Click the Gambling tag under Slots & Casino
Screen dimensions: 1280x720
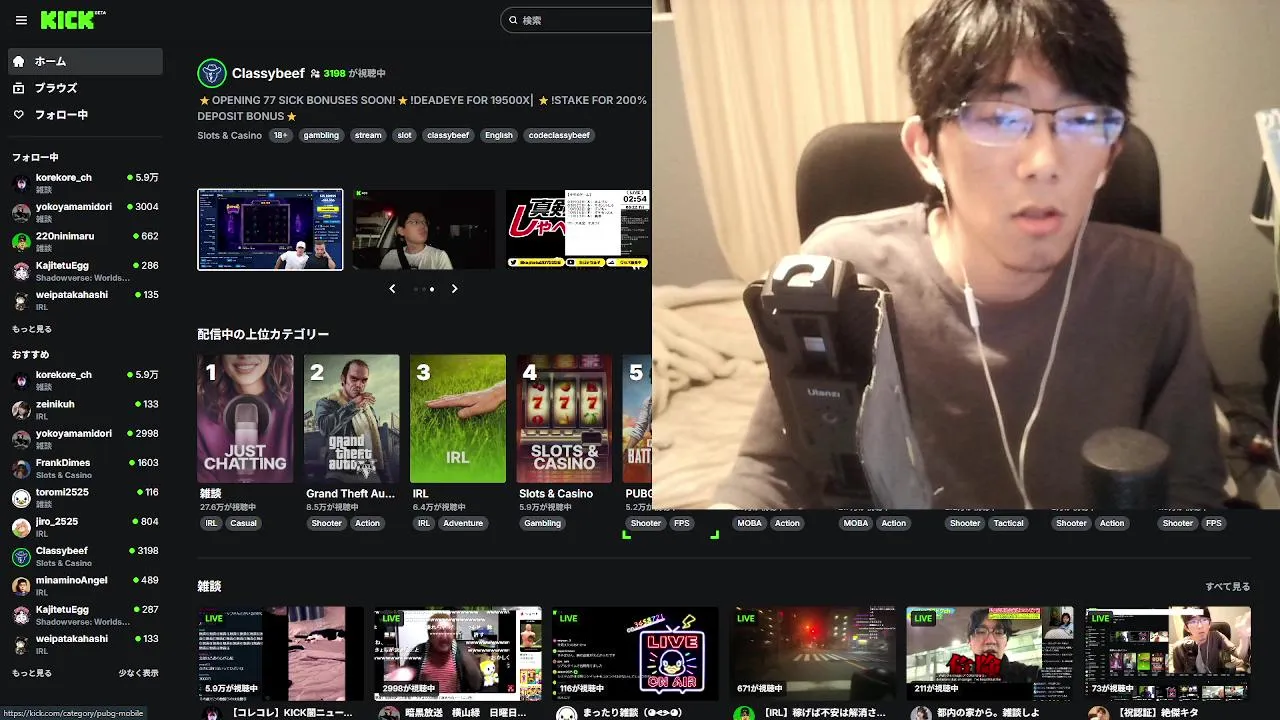point(542,523)
